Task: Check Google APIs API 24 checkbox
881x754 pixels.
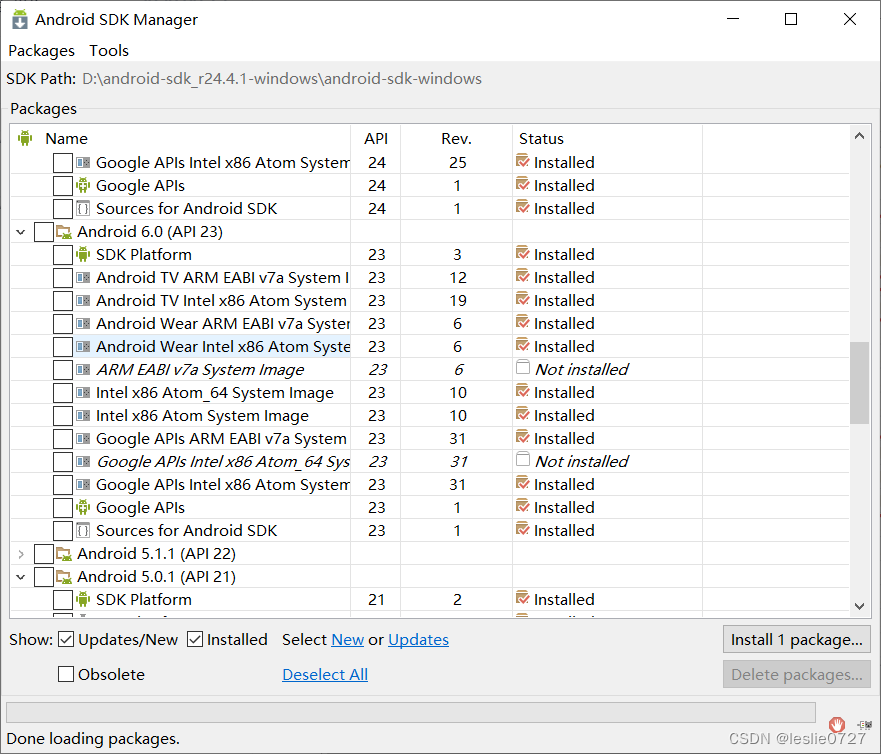Action: pos(63,185)
